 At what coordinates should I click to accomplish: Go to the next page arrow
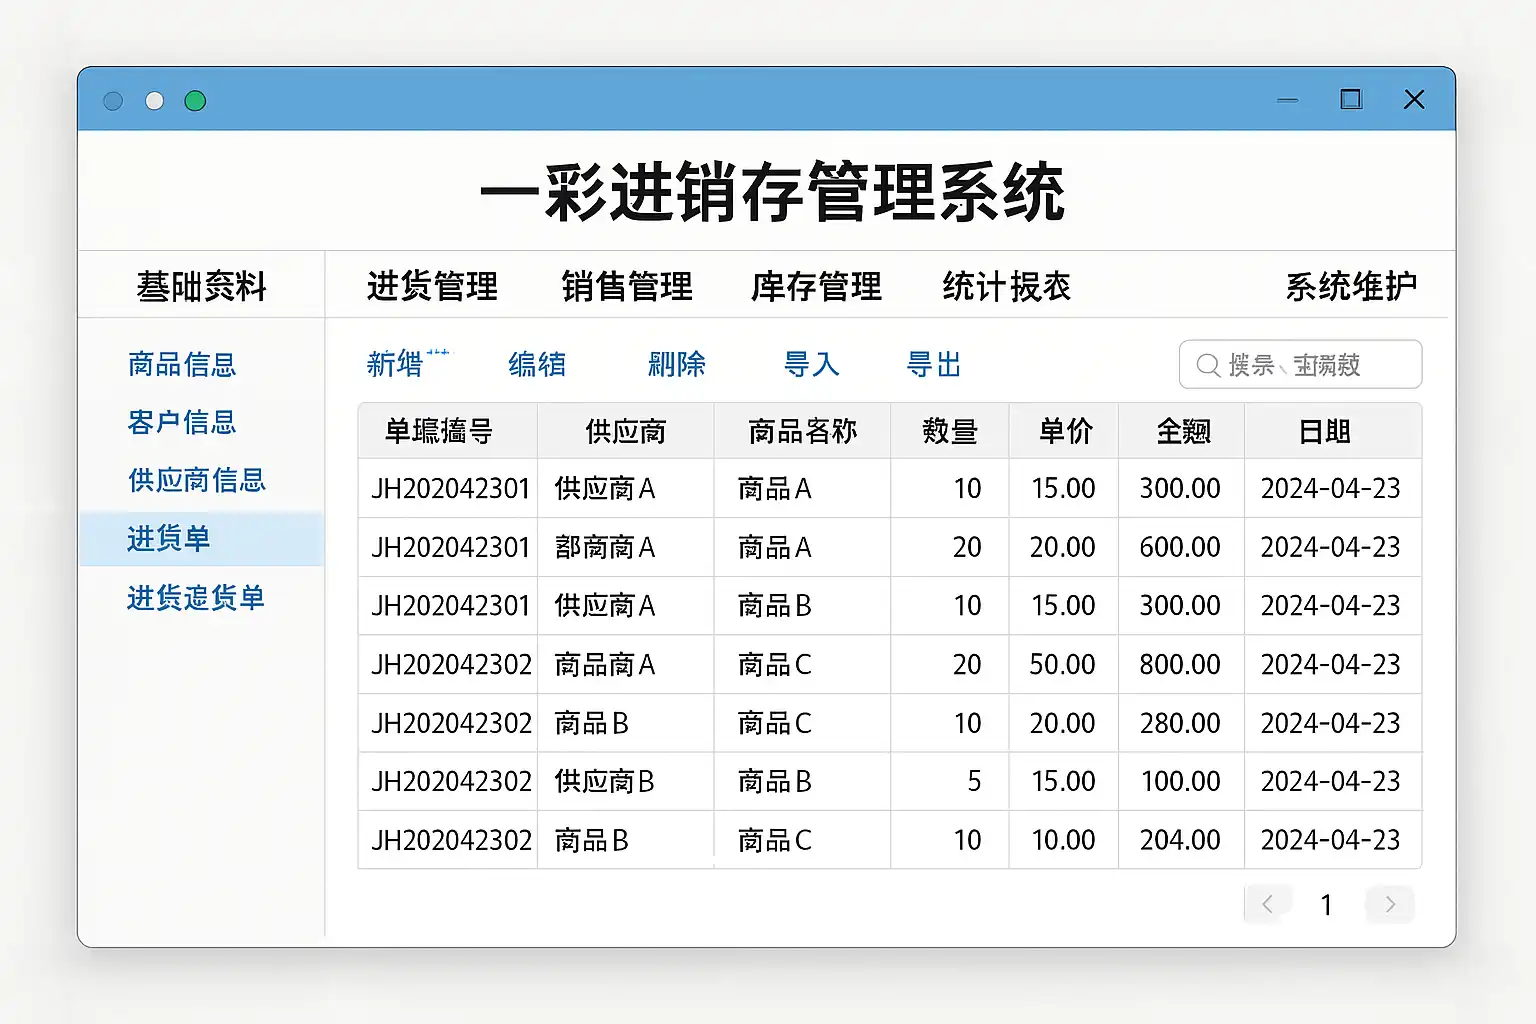[1390, 904]
